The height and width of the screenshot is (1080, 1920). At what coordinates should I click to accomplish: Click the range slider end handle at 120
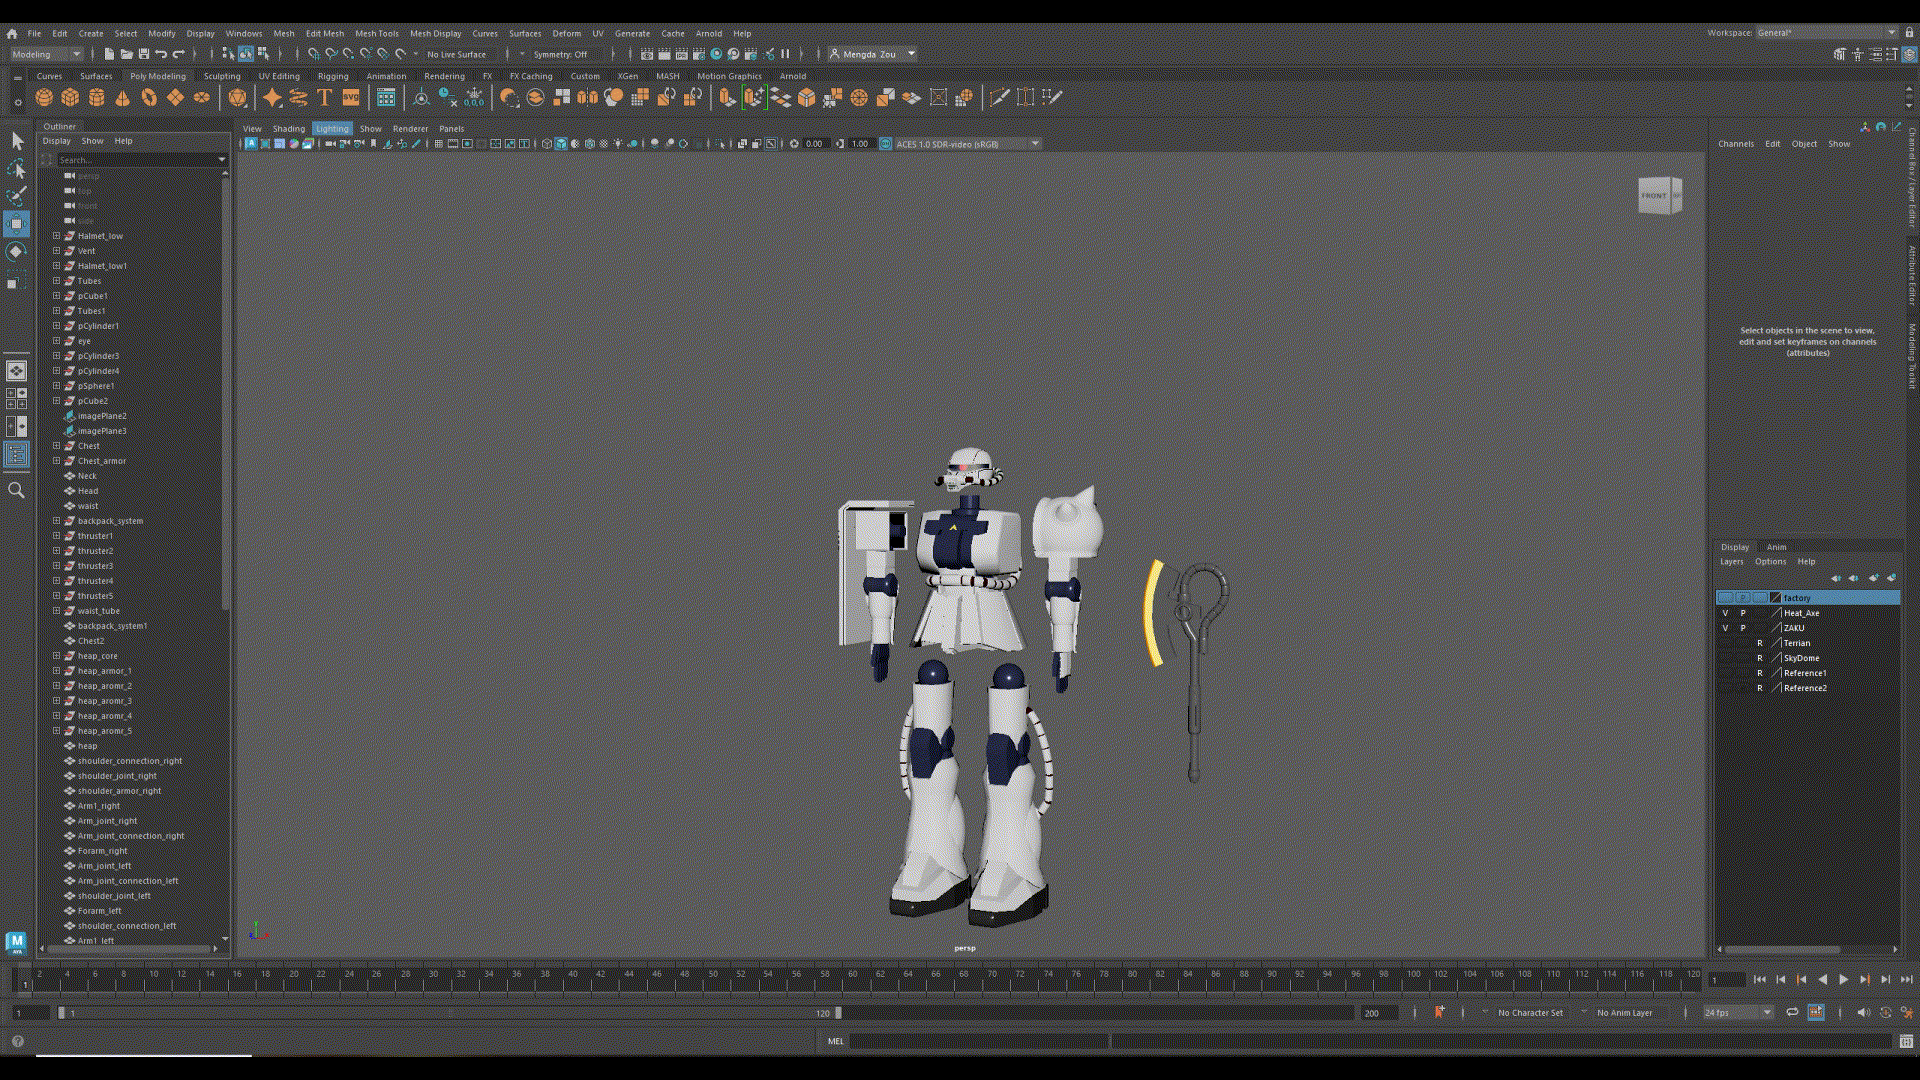[838, 1013]
